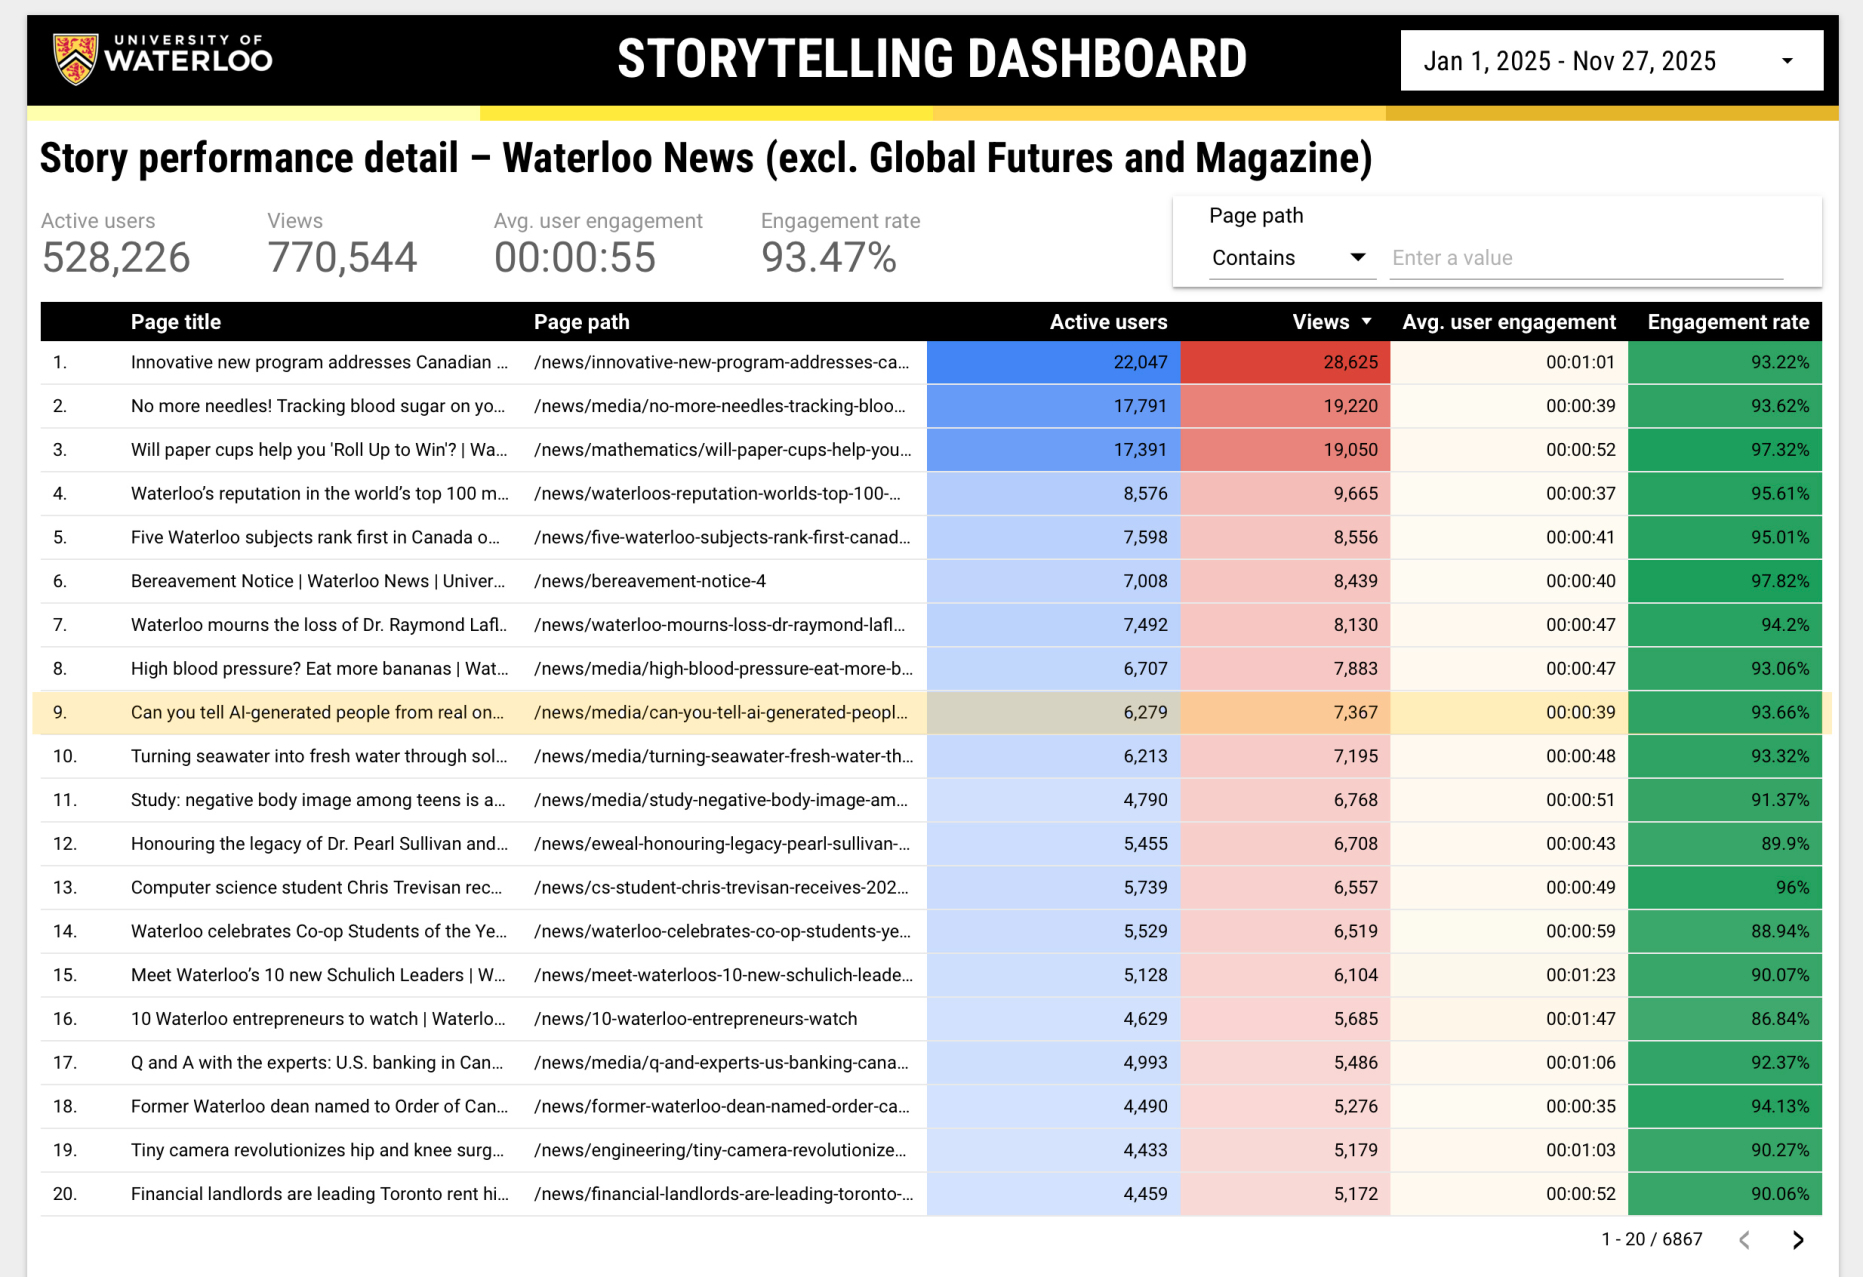1863x1277 pixels.
Task: Click the University of Waterloo logo
Action: click(x=162, y=58)
